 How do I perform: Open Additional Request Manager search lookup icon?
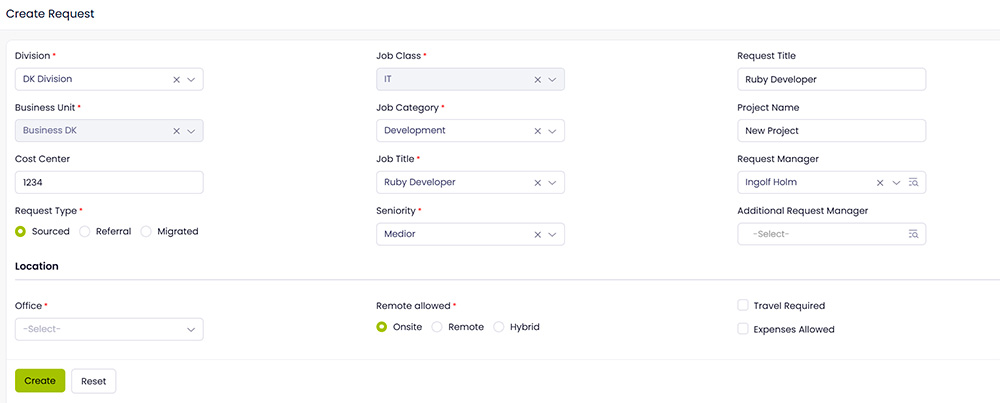pos(913,234)
